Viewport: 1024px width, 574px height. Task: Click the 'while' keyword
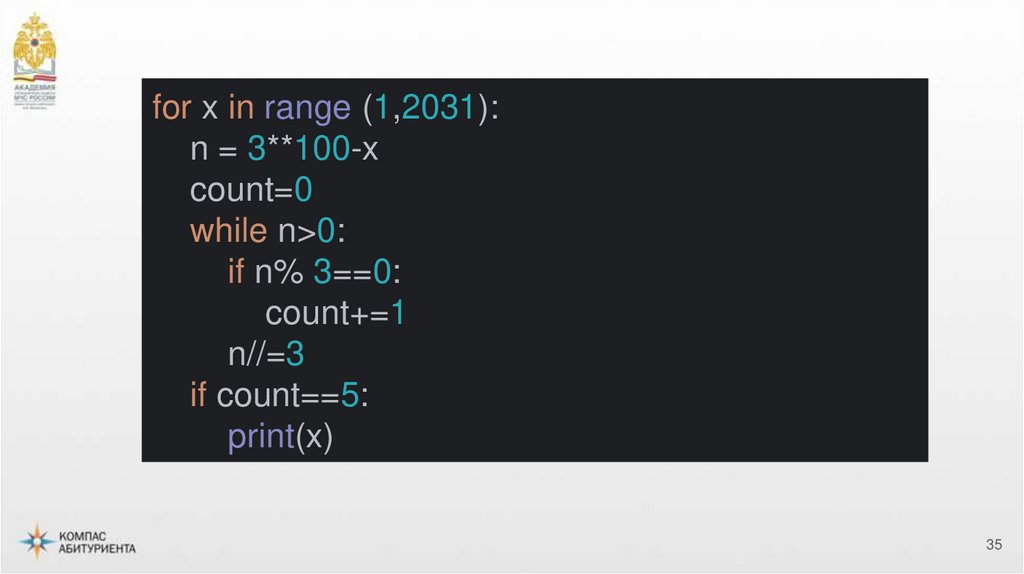(227, 231)
